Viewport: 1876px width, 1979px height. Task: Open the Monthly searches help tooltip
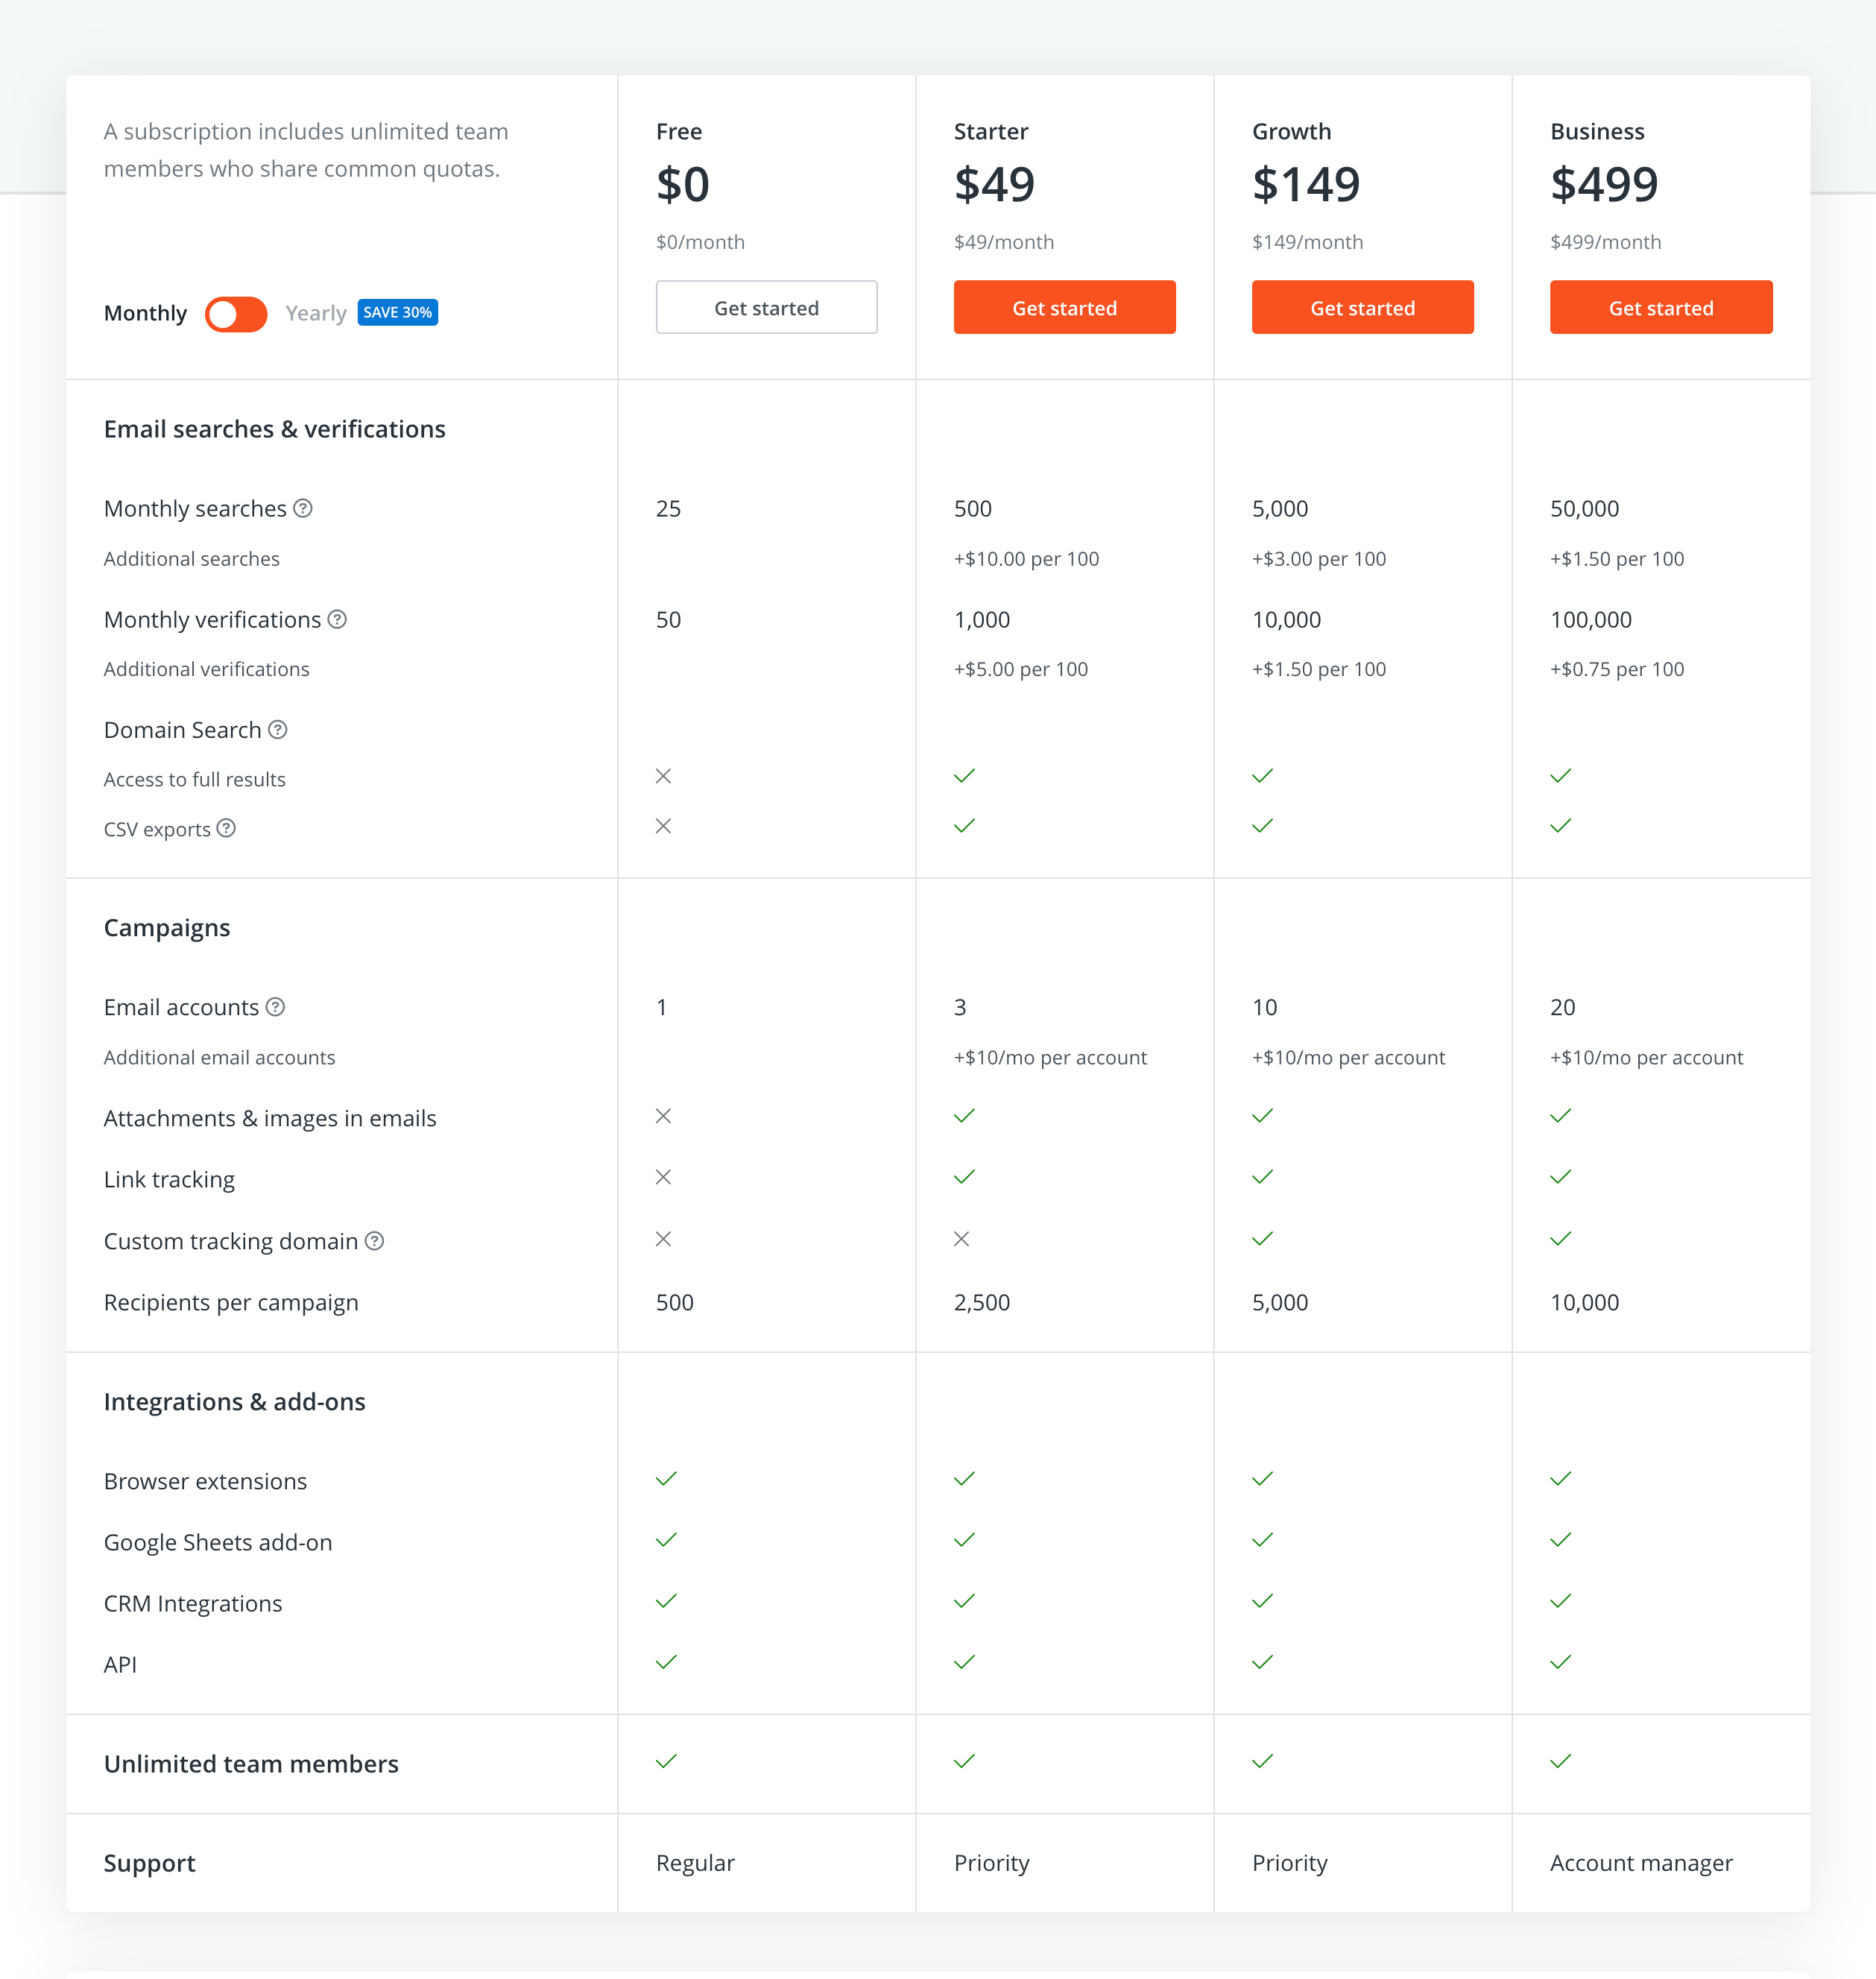303,509
